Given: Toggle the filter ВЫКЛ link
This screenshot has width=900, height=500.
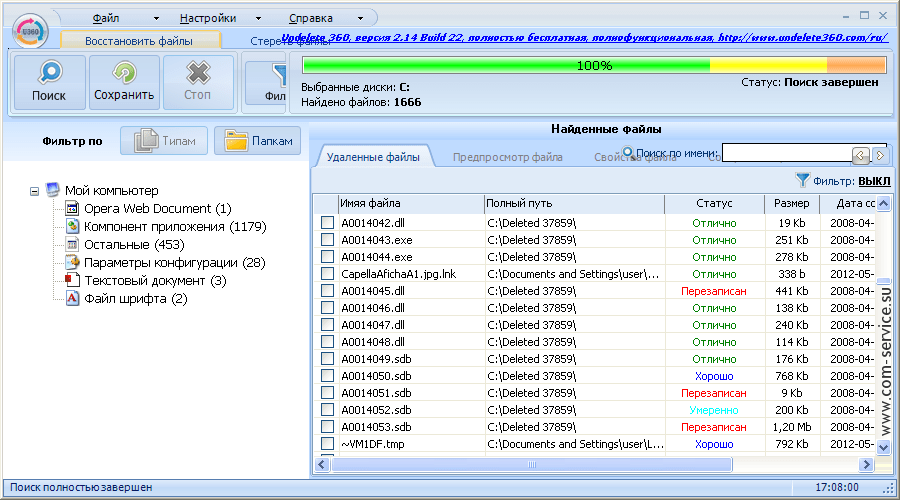Looking at the screenshot, I should [874, 181].
